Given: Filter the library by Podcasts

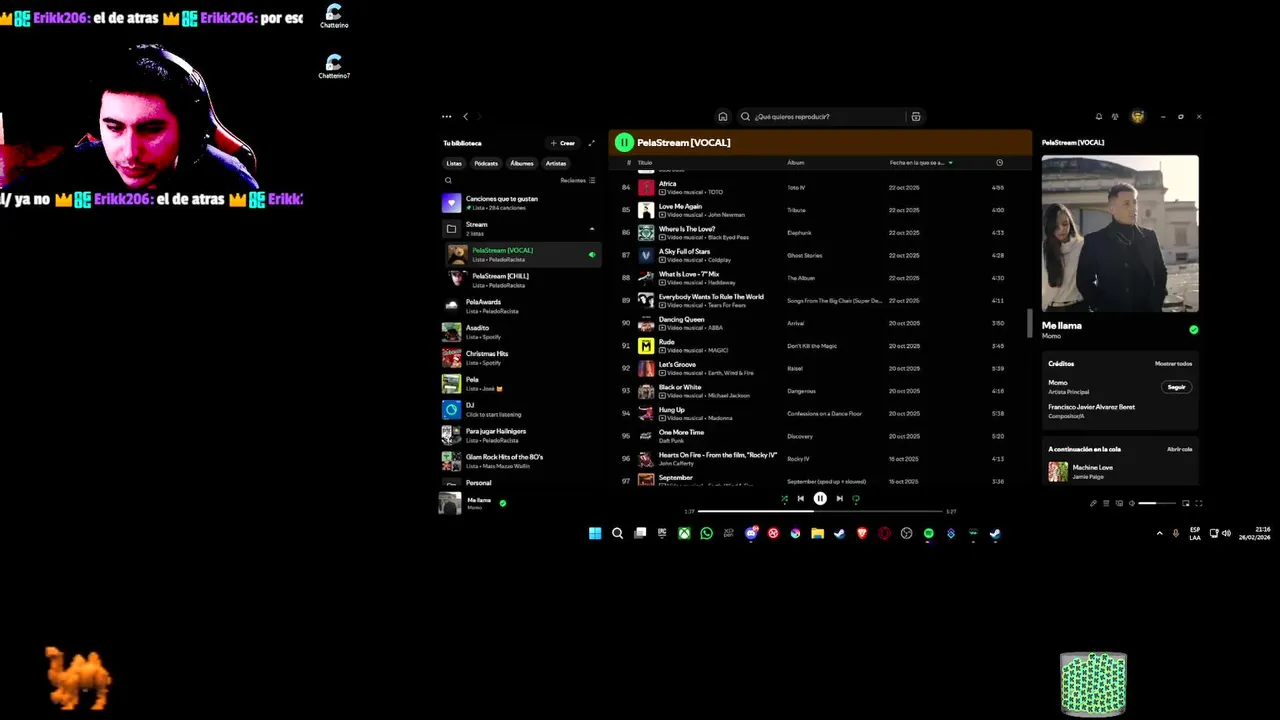Looking at the screenshot, I should pos(486,163).
